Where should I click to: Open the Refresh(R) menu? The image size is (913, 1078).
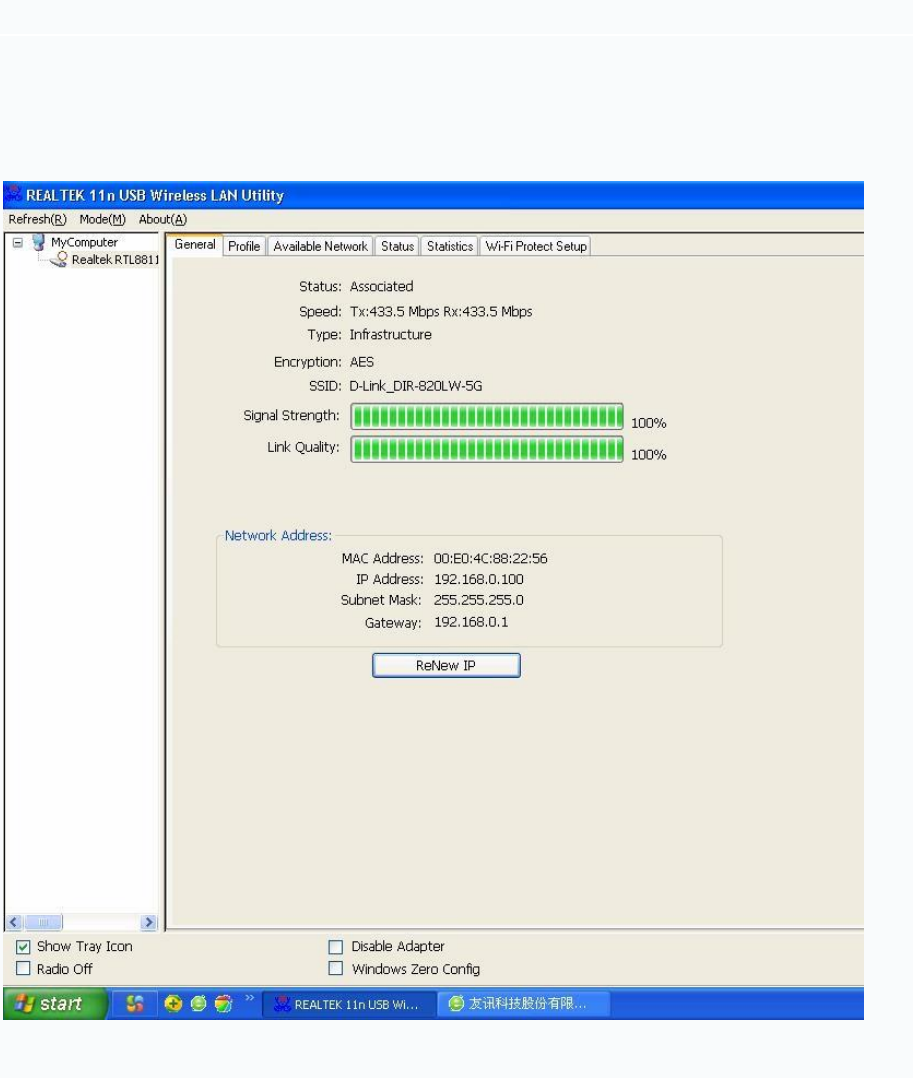pyautogui.click(x=38, y=219)
